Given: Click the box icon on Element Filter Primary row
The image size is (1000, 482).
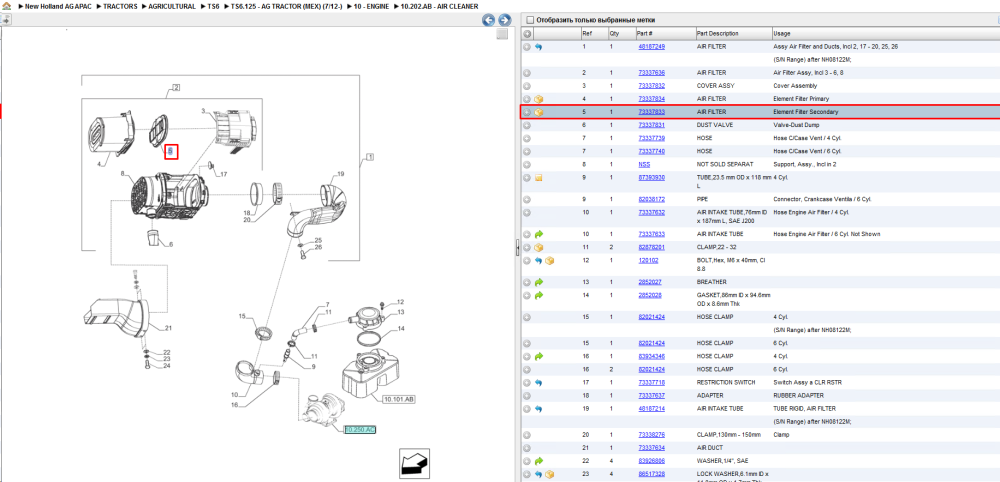Looking at the screenshot, I should [x=539, y=99].
